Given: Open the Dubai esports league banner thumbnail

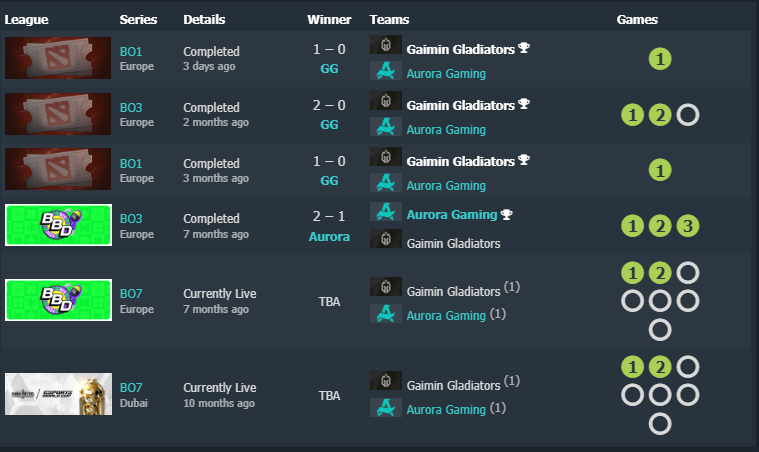Looking at the screenshot, I should [58, 394].
